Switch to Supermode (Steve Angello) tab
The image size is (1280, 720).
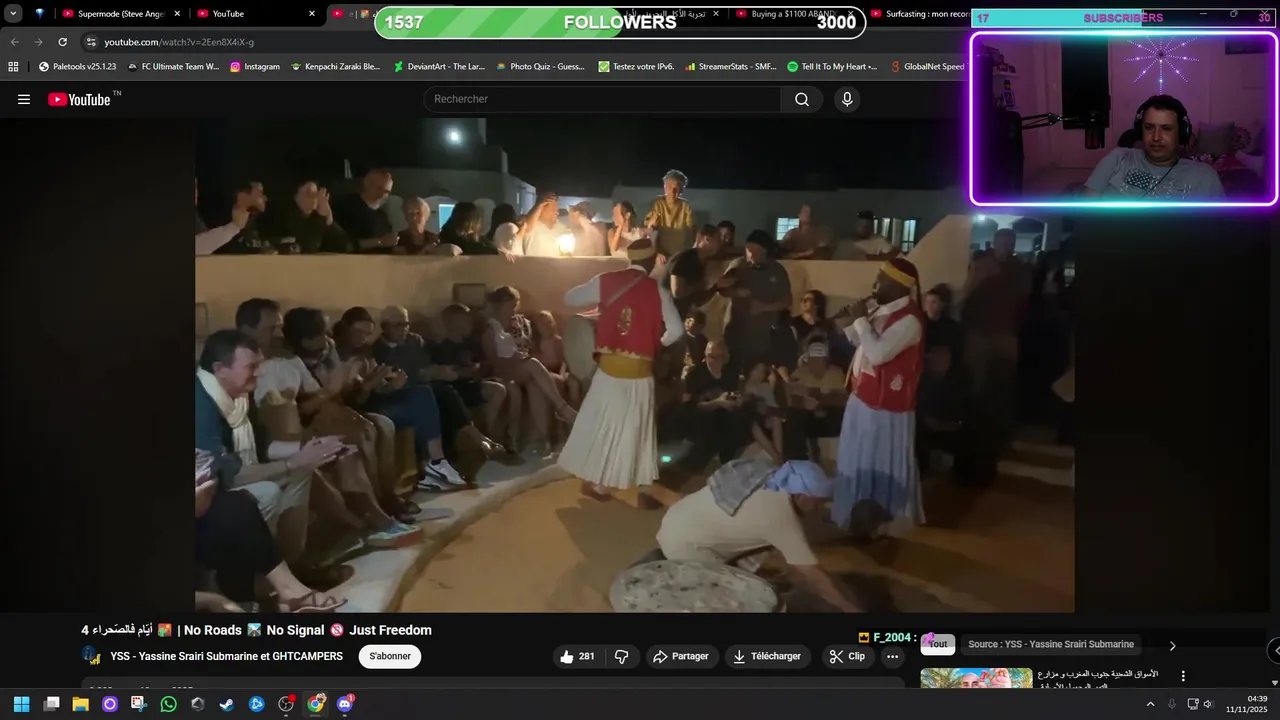coord(120,14)
